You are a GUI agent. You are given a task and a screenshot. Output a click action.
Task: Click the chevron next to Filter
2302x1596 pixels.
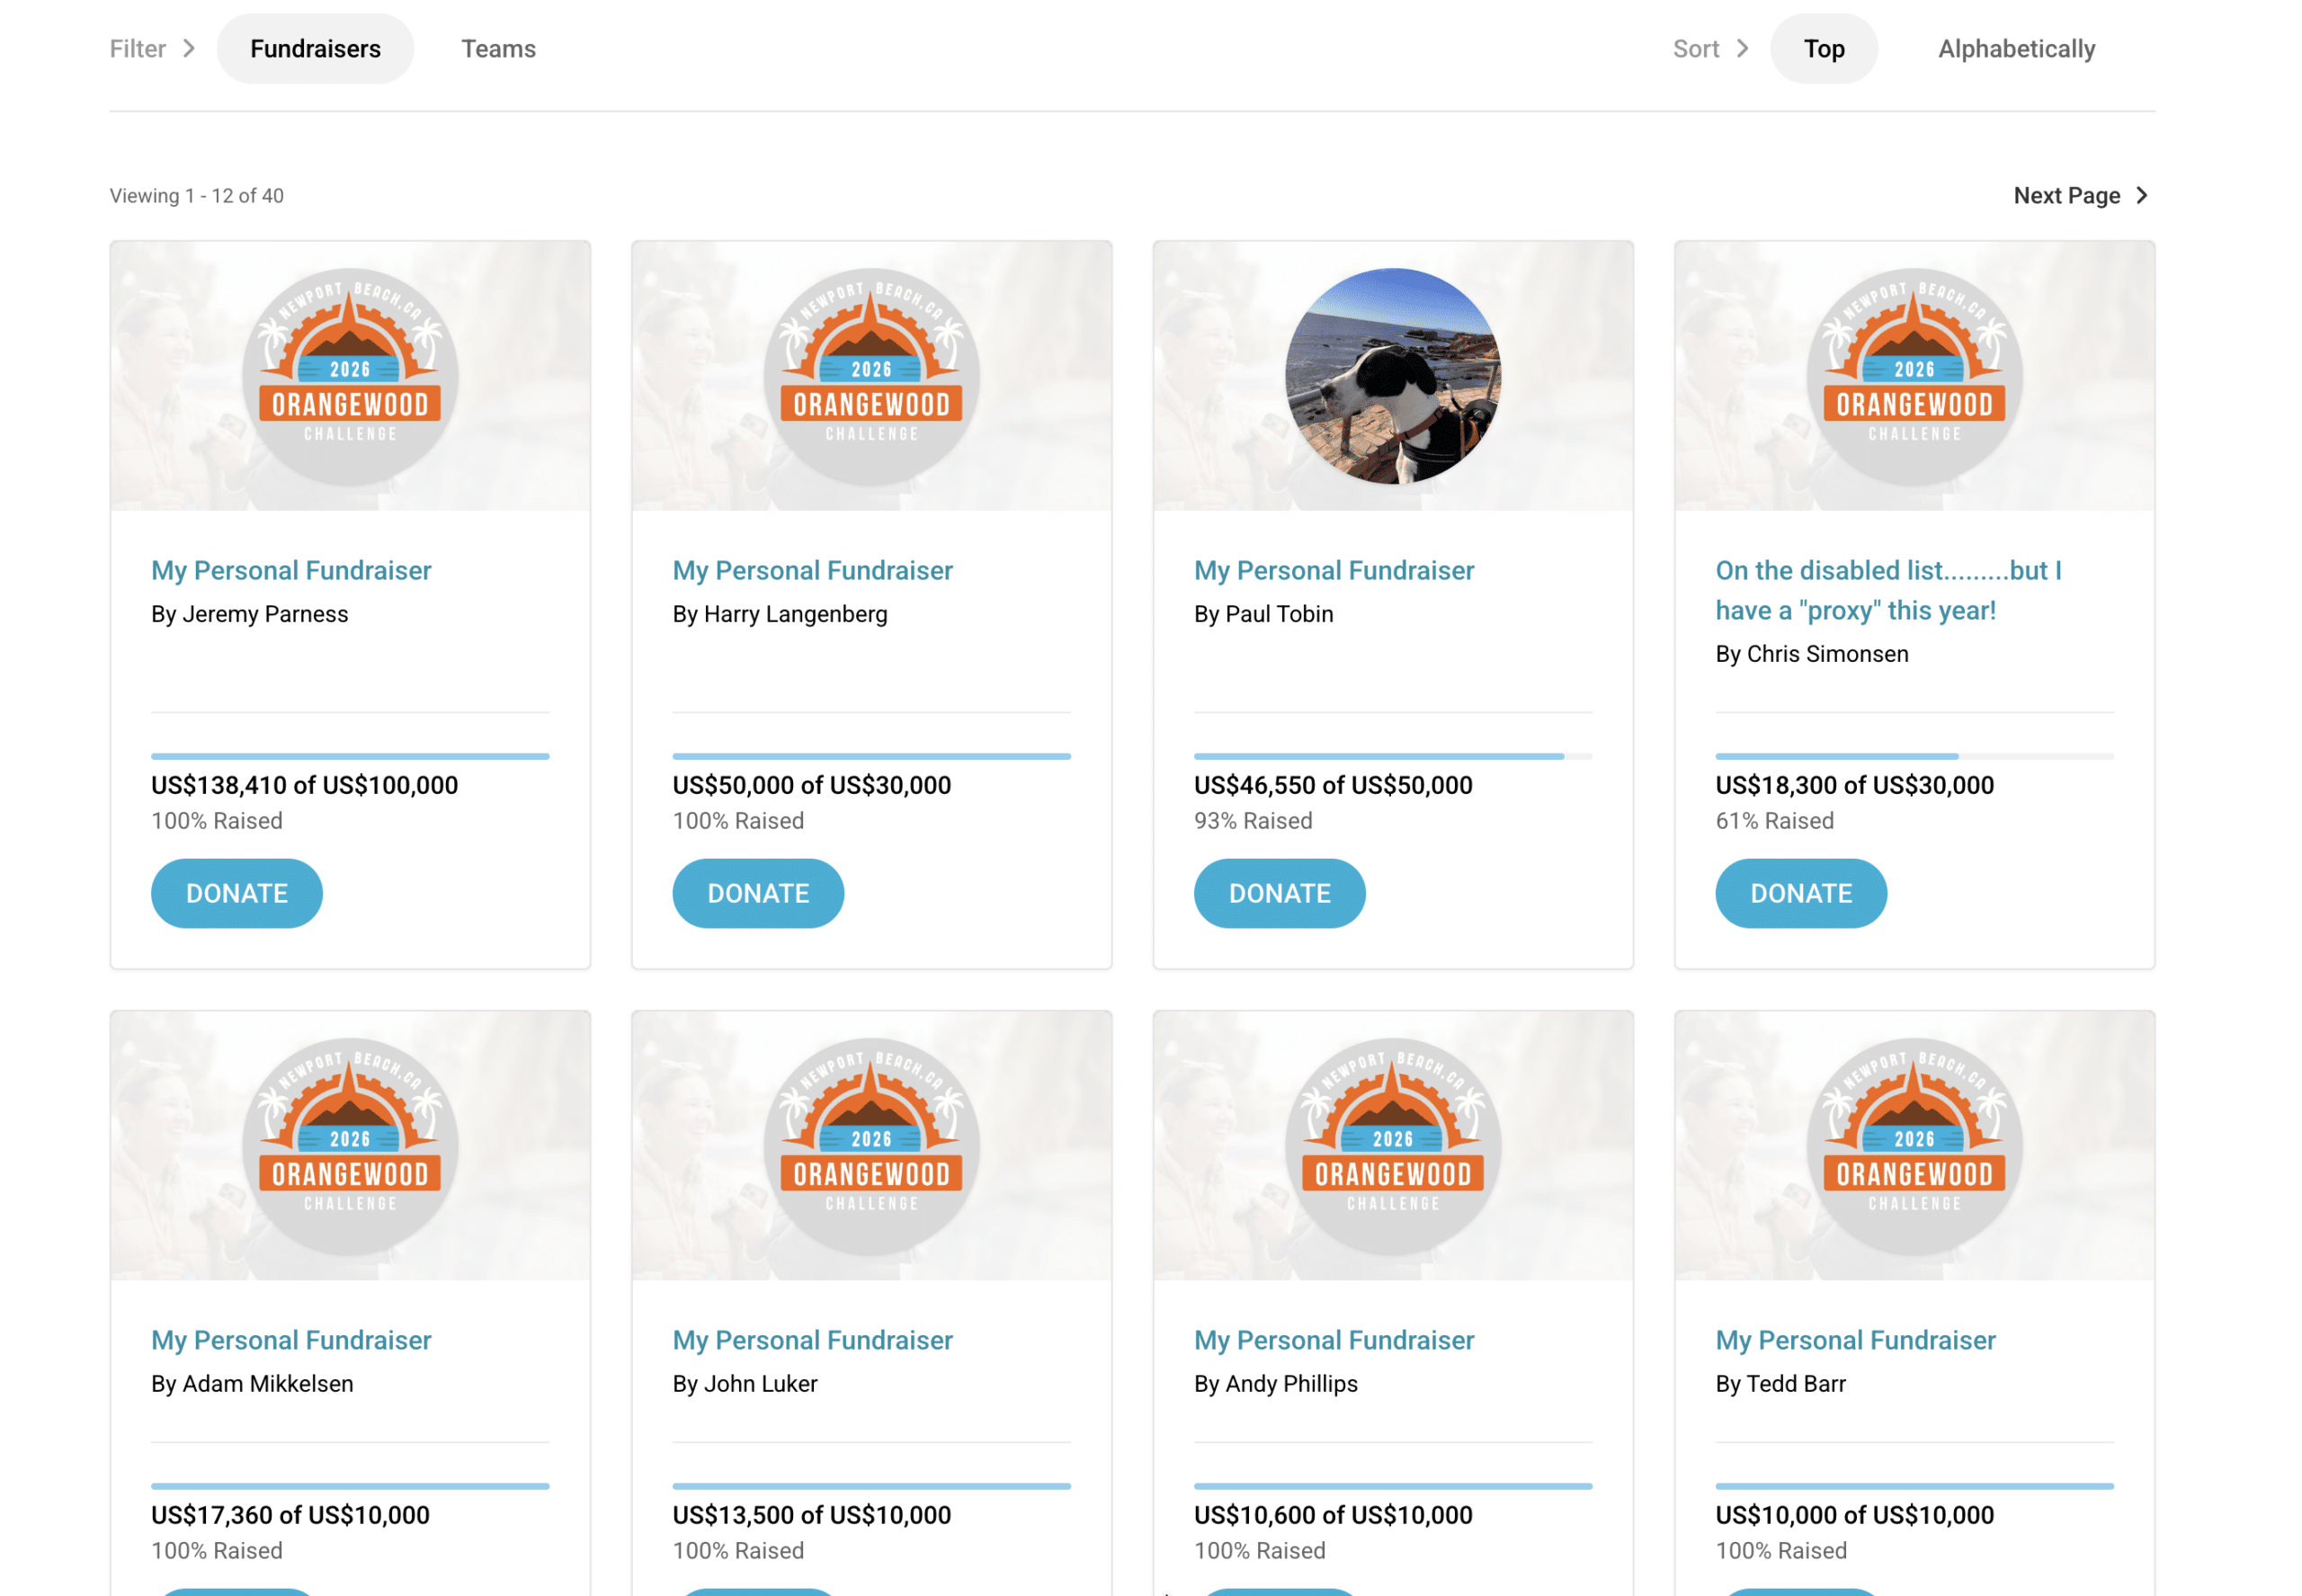(189, 49)
